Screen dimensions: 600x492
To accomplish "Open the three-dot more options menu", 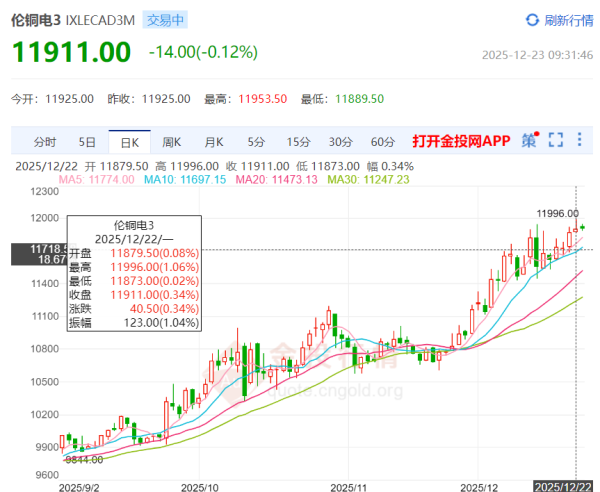I will (580, 140).
